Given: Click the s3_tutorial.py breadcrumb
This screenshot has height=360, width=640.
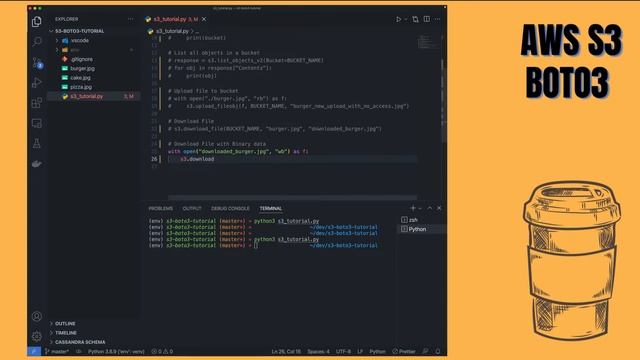Looking at the screenshot, I should point(172,31).
